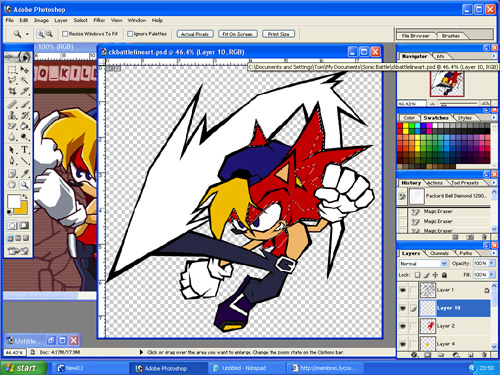The image size is (500, 375).
Task: Select the Polygonal Lasso tool
Action: coord(12,80)
